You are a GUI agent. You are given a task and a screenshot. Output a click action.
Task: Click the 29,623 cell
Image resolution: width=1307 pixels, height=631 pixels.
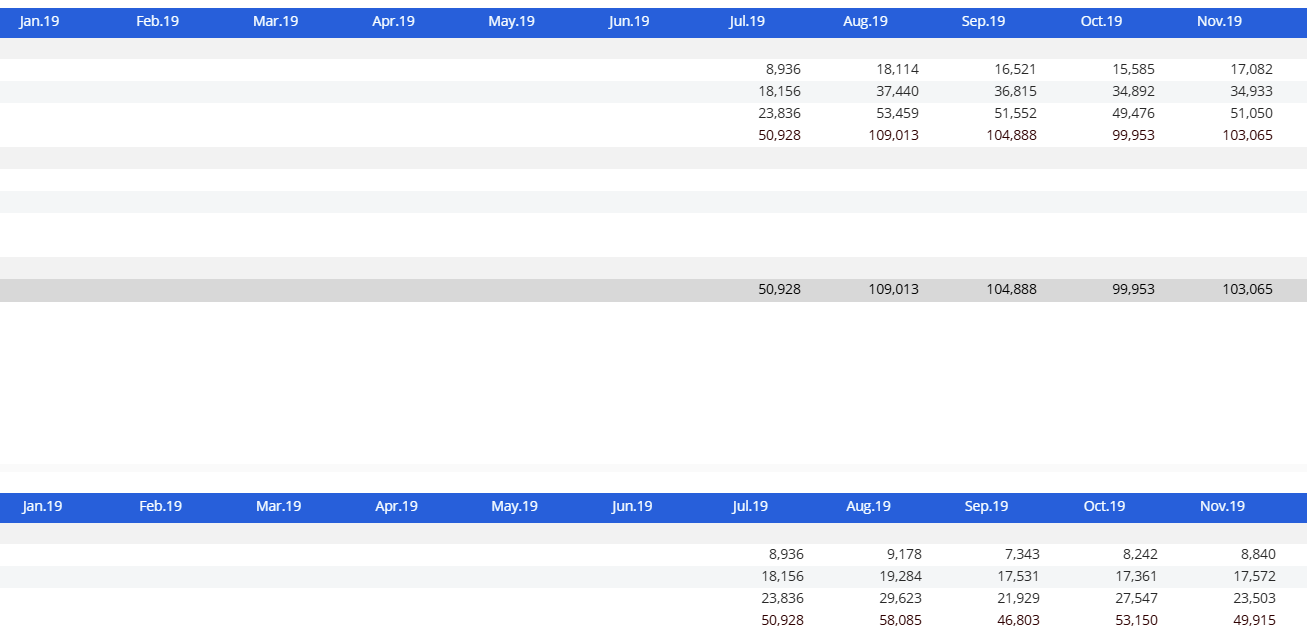[900, 598]
